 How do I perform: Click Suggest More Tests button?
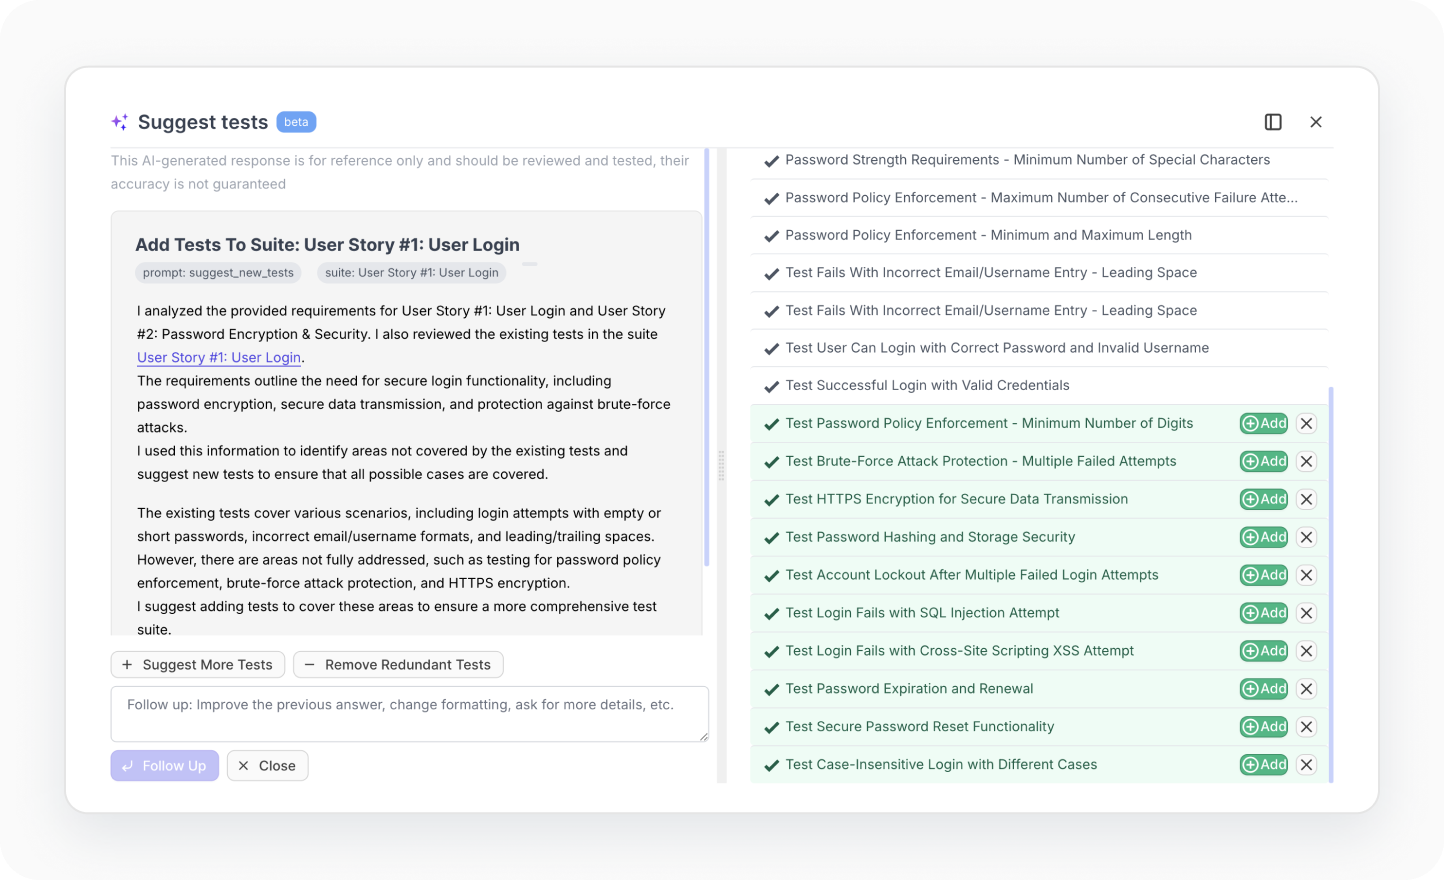coord(198,665)
